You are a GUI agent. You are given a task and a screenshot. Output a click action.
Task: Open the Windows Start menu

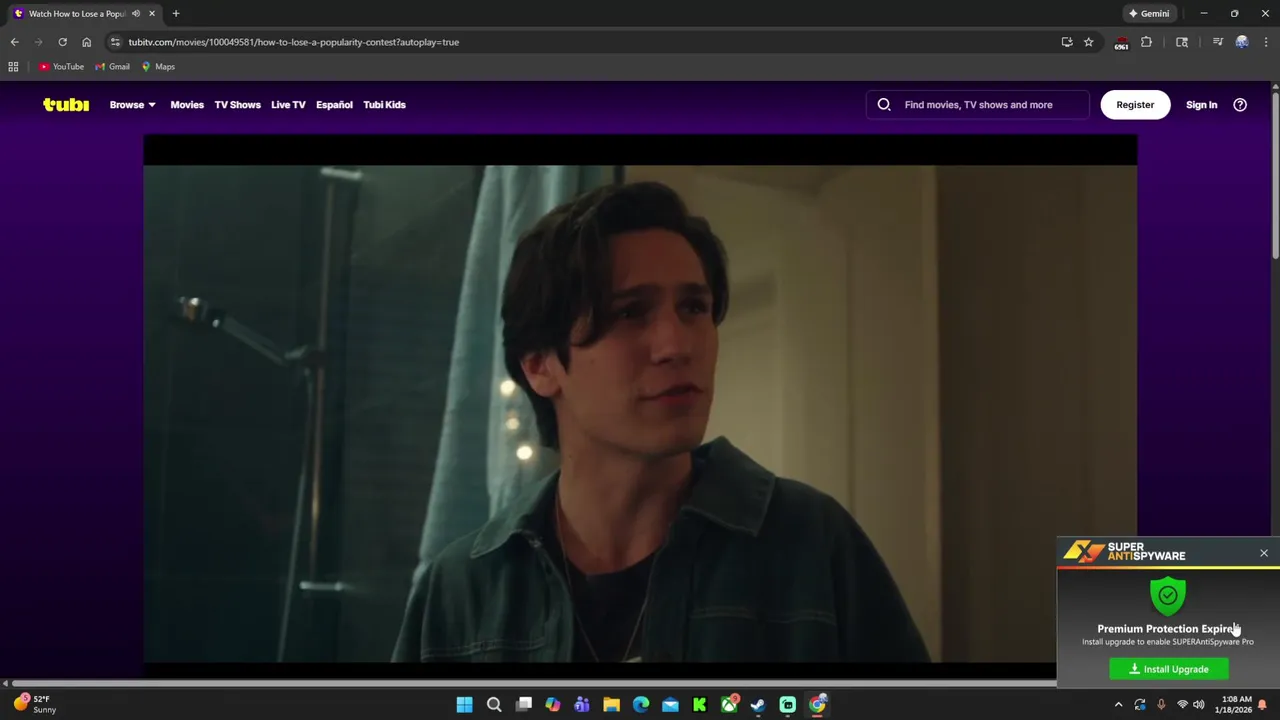click(x=464, y=704)
